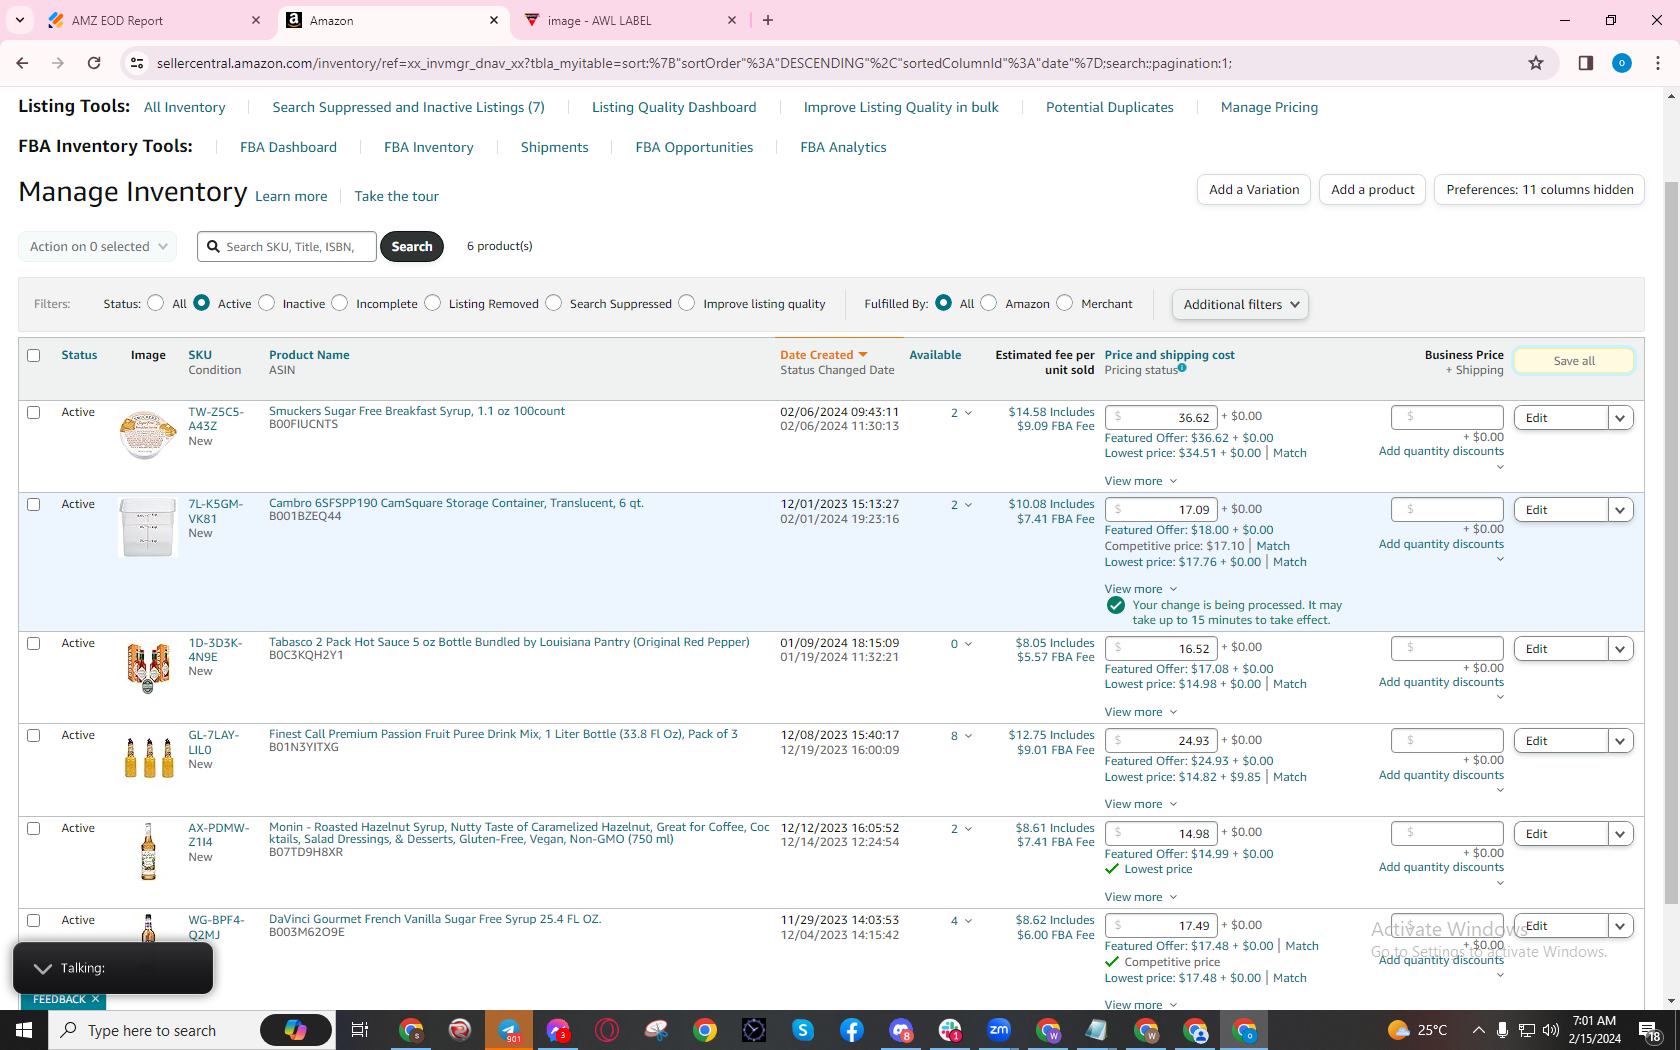The width and height of the screenshot is (1680, 1050).
Task: Open Edit dropdown arrow for Tabasco row
Action: (1621, 649)
